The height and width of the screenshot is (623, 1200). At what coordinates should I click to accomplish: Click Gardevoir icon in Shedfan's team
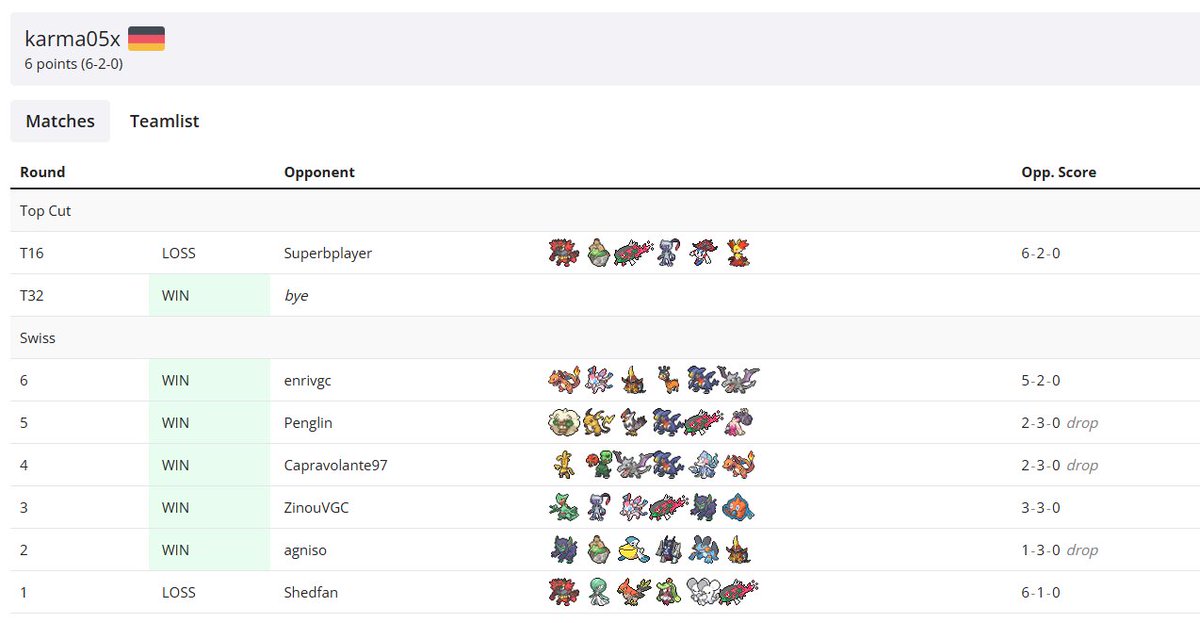[599, 592]
